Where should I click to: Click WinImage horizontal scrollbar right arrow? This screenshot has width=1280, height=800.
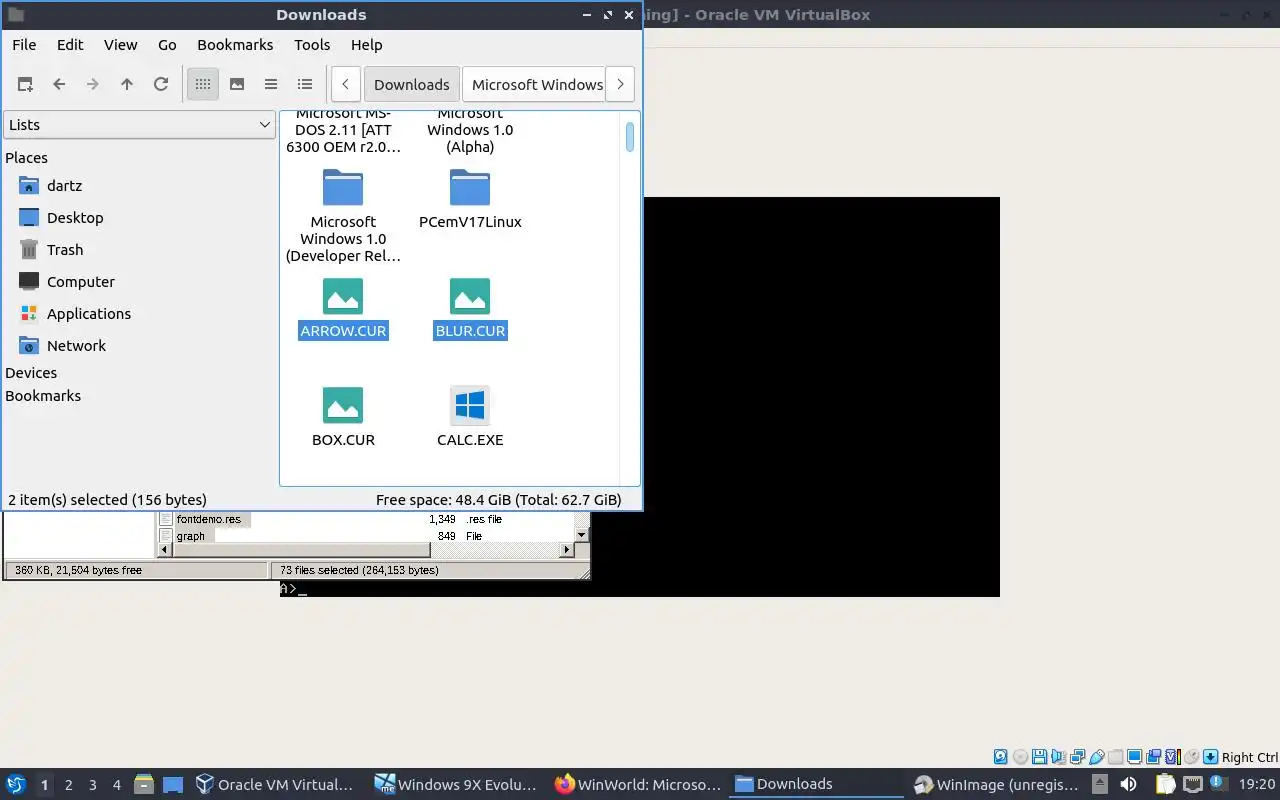coord(567,550)
